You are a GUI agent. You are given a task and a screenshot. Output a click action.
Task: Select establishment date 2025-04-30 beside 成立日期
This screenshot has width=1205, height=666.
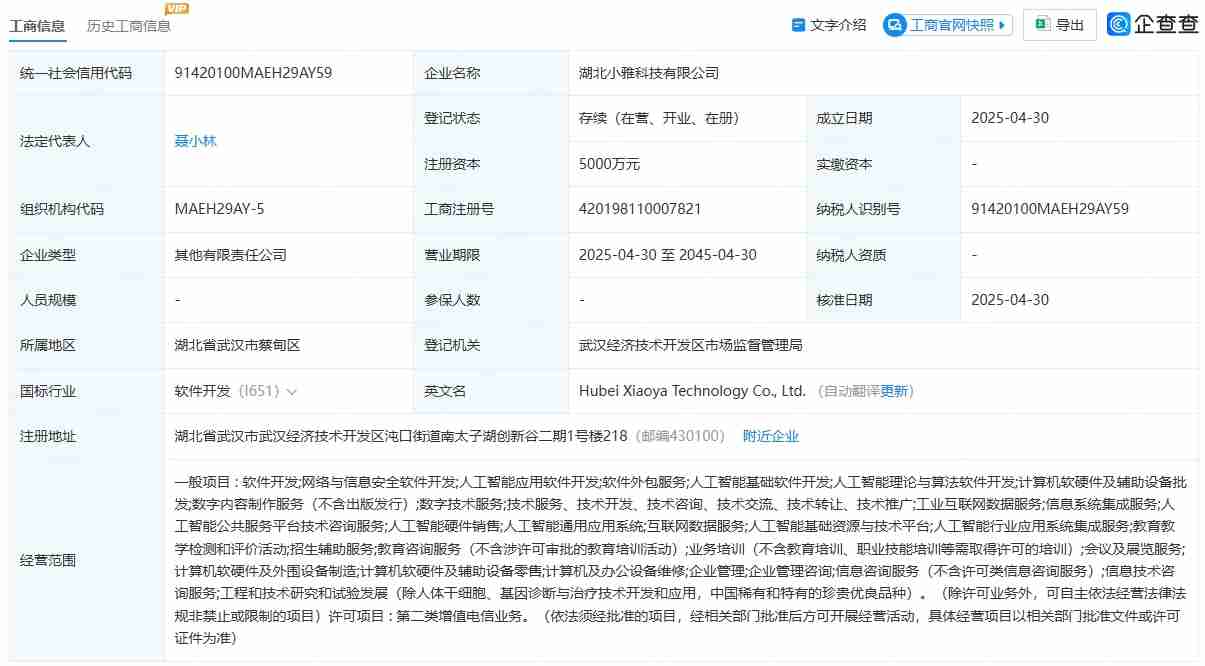1010,118
